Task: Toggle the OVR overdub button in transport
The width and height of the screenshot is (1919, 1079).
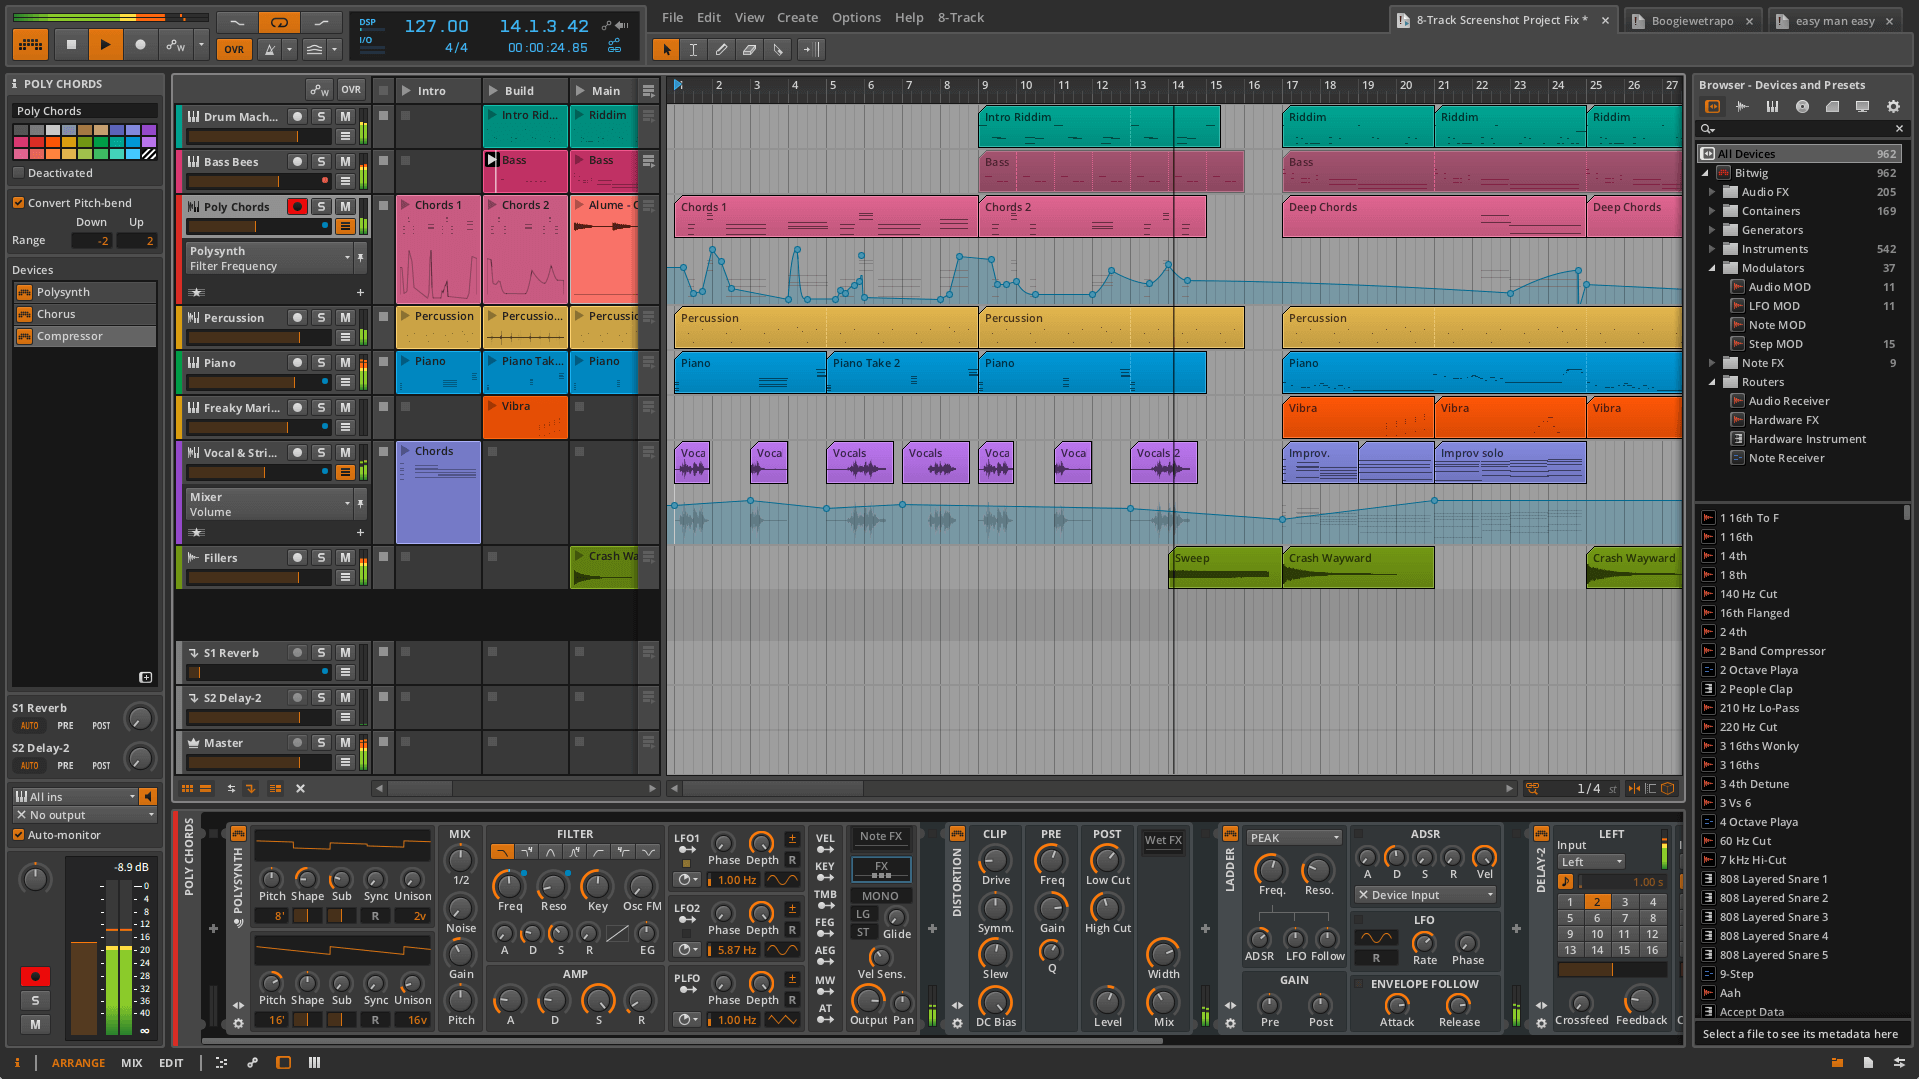Action: click(x=234, y=49)
